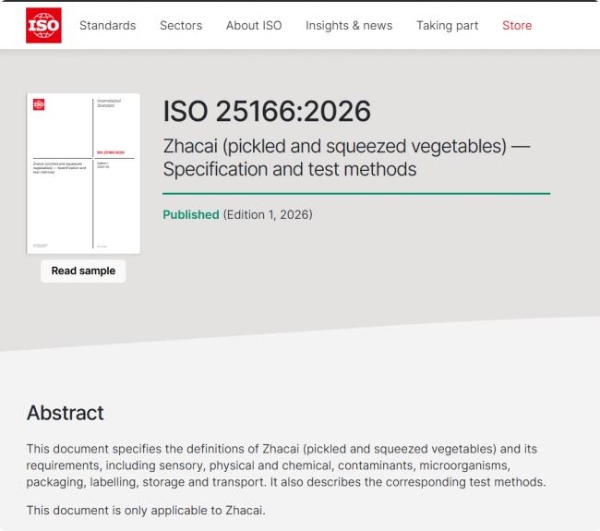Click the Published status label
This screenshot has width=600, height=531.
pyautogui.click(x=191, y=215)
